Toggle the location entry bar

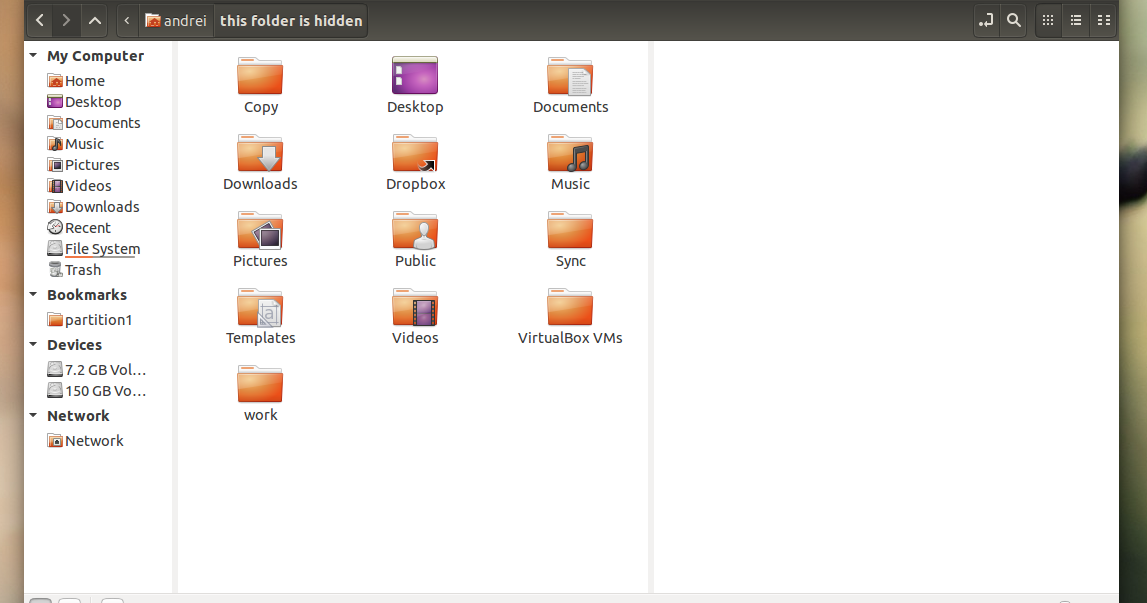pos(985,20)
